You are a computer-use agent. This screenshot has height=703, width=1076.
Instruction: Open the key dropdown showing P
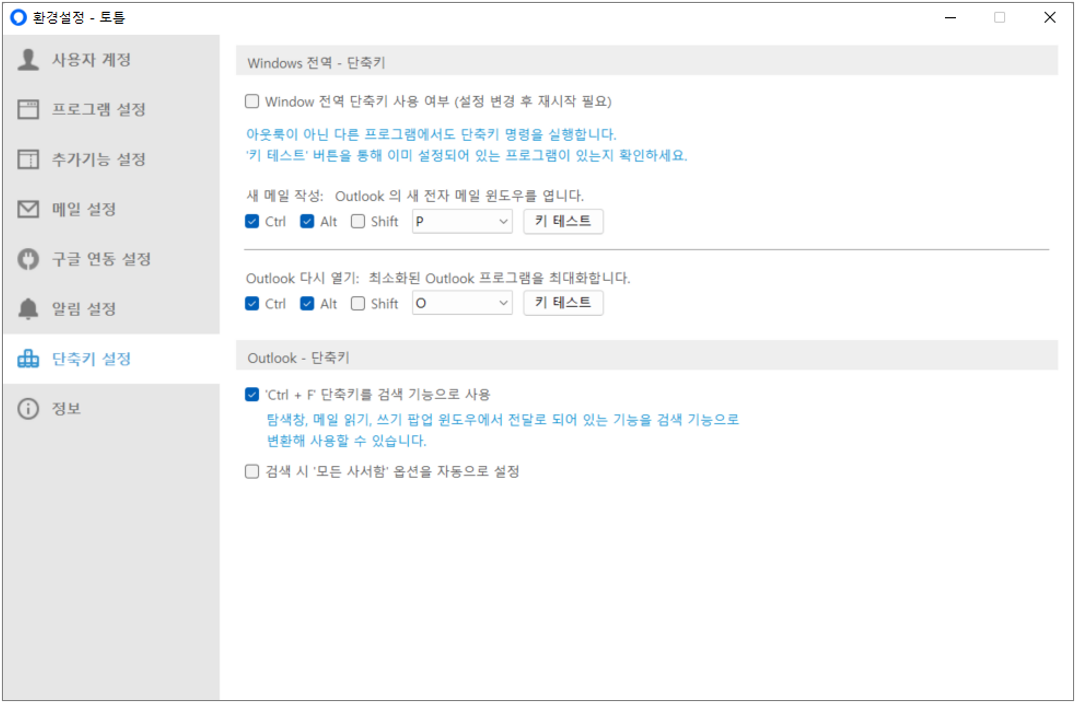462,221
